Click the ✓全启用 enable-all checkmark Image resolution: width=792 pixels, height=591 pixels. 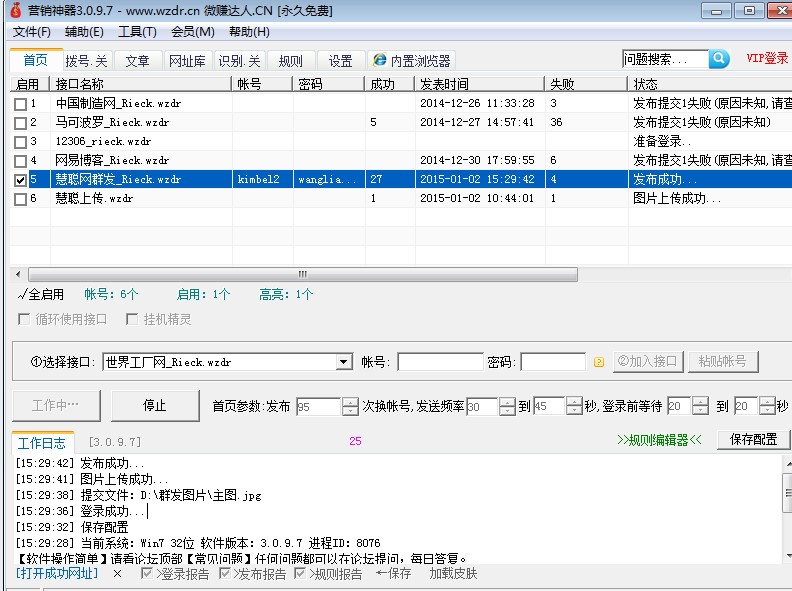41,294
